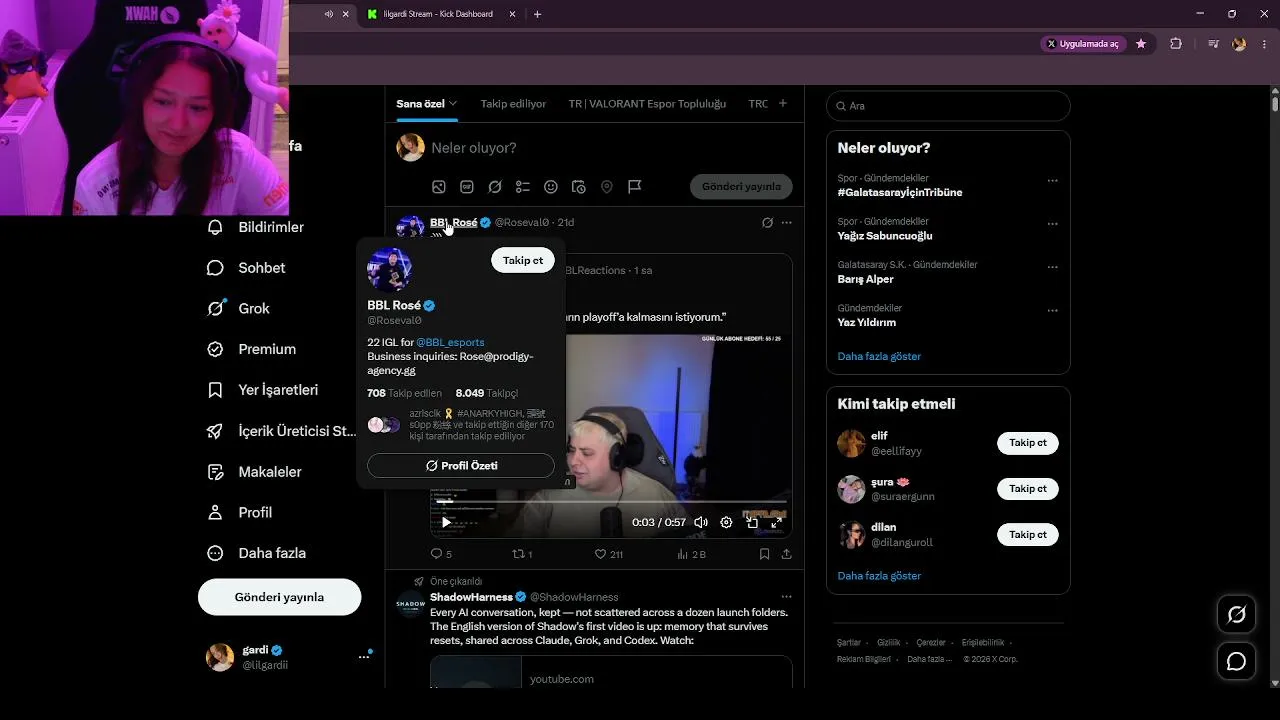Open options for Yağız Sabuncuoğlu trend
The height and width of the screenshot is (720, 1280).
coord(1052,224)
